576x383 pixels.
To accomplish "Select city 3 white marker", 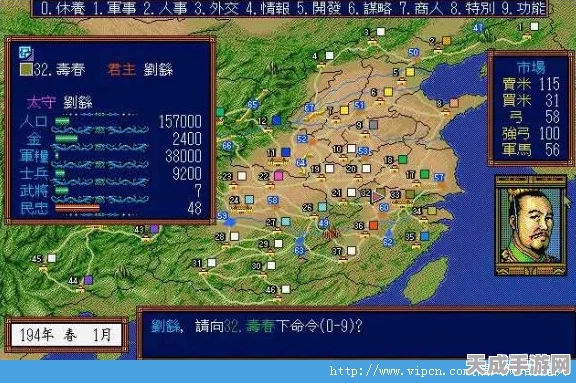I will pos(381,32).
